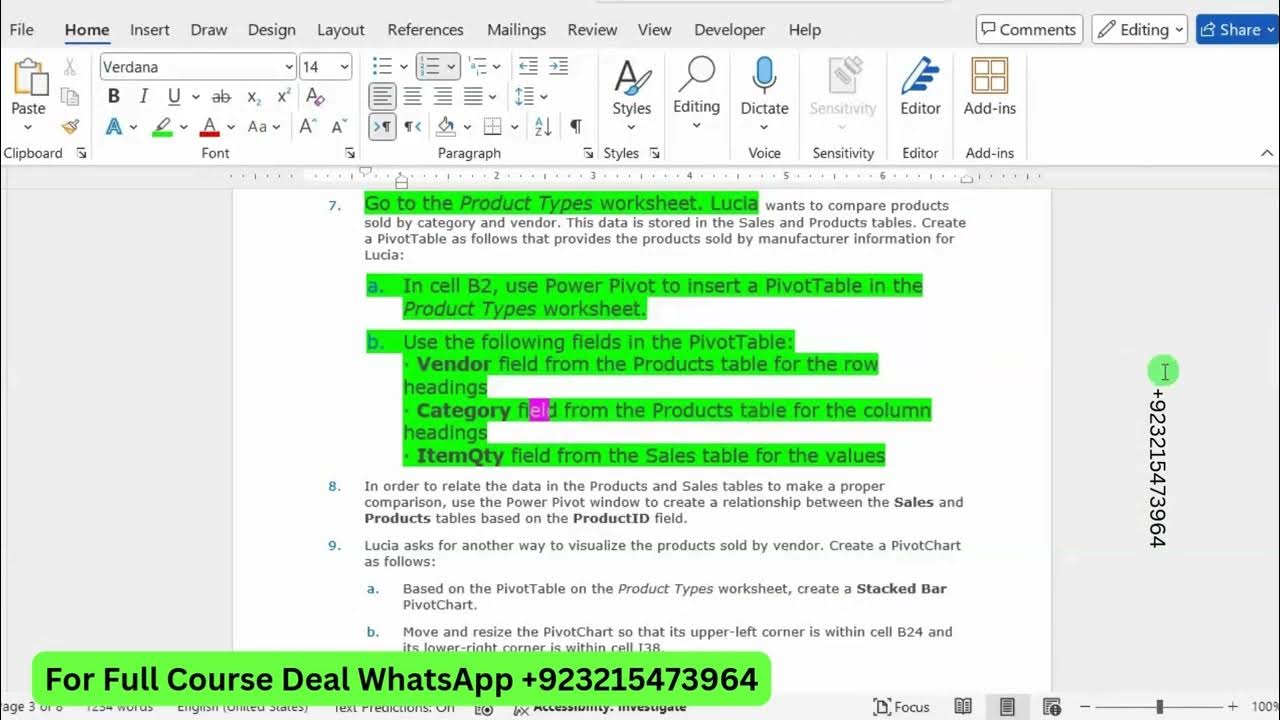The image size is (1280, 720).
Task: Apply Borders using the grid icon
Action: (492, 127)
